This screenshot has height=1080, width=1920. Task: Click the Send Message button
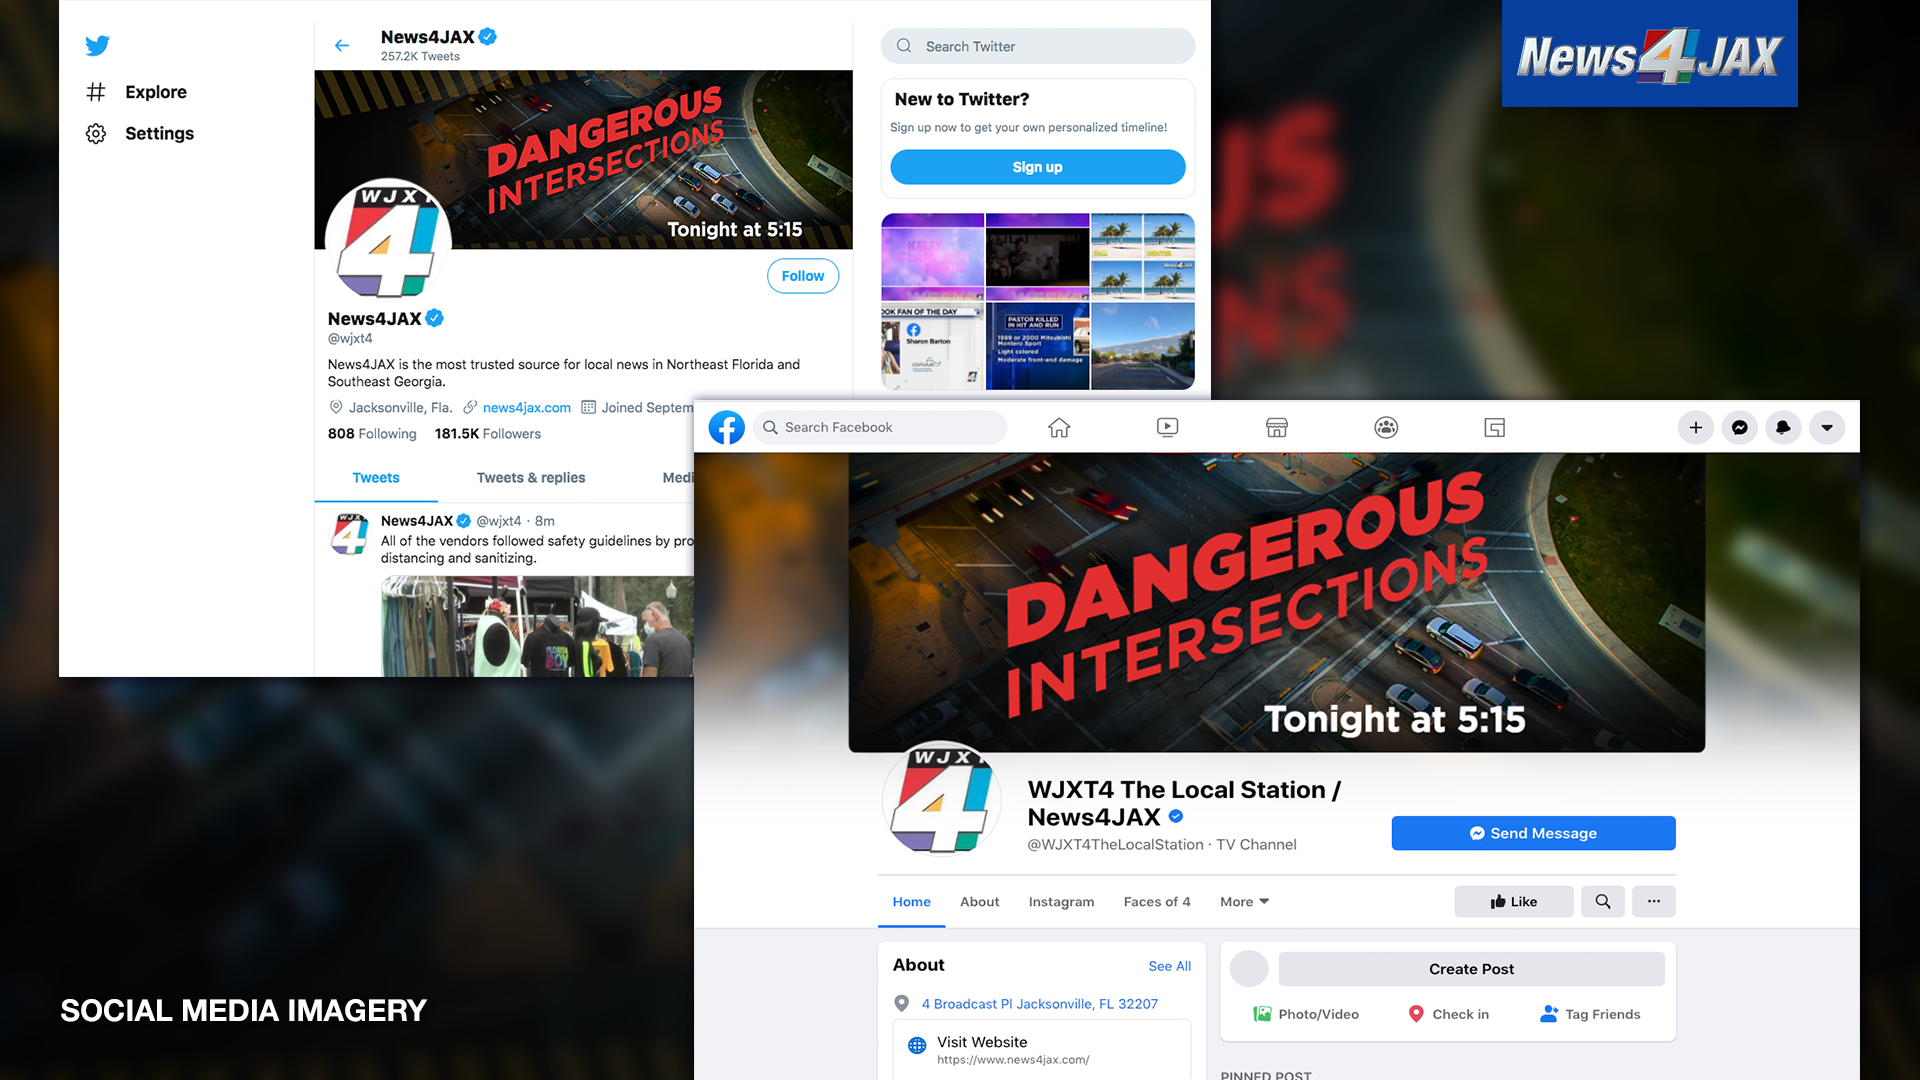[x=1533, y=833]
